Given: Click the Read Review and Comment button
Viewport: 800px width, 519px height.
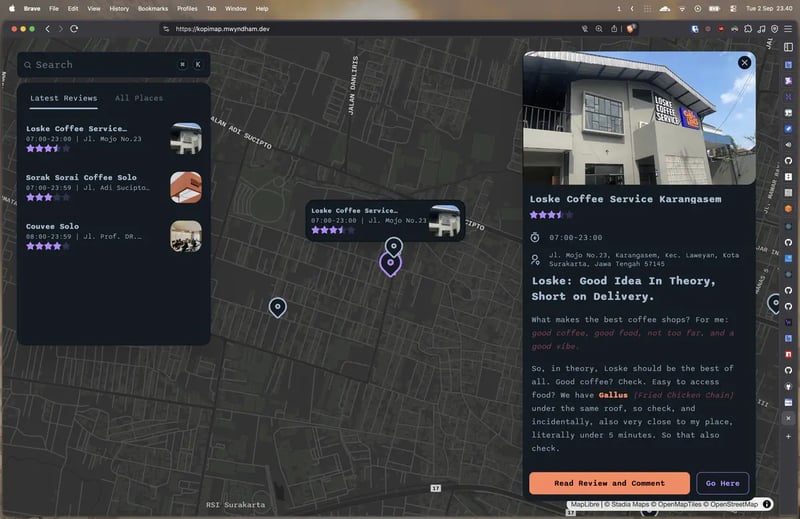Looking at the screenshot, I should 609,483.
